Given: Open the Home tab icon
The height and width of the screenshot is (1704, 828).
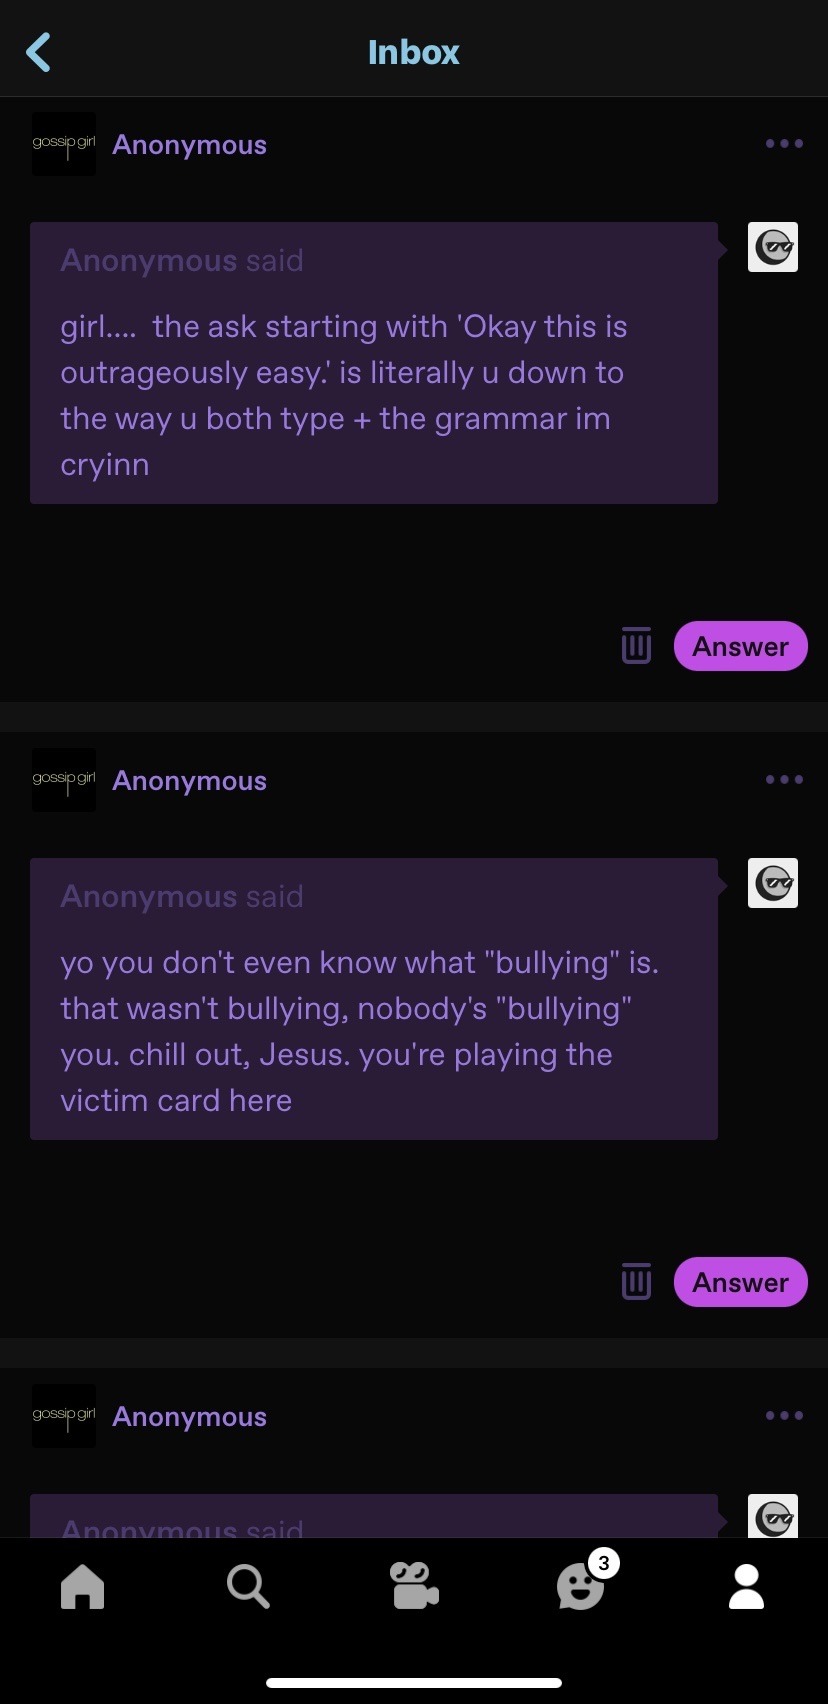Looking at the screenshot, I should [82, 1586].
